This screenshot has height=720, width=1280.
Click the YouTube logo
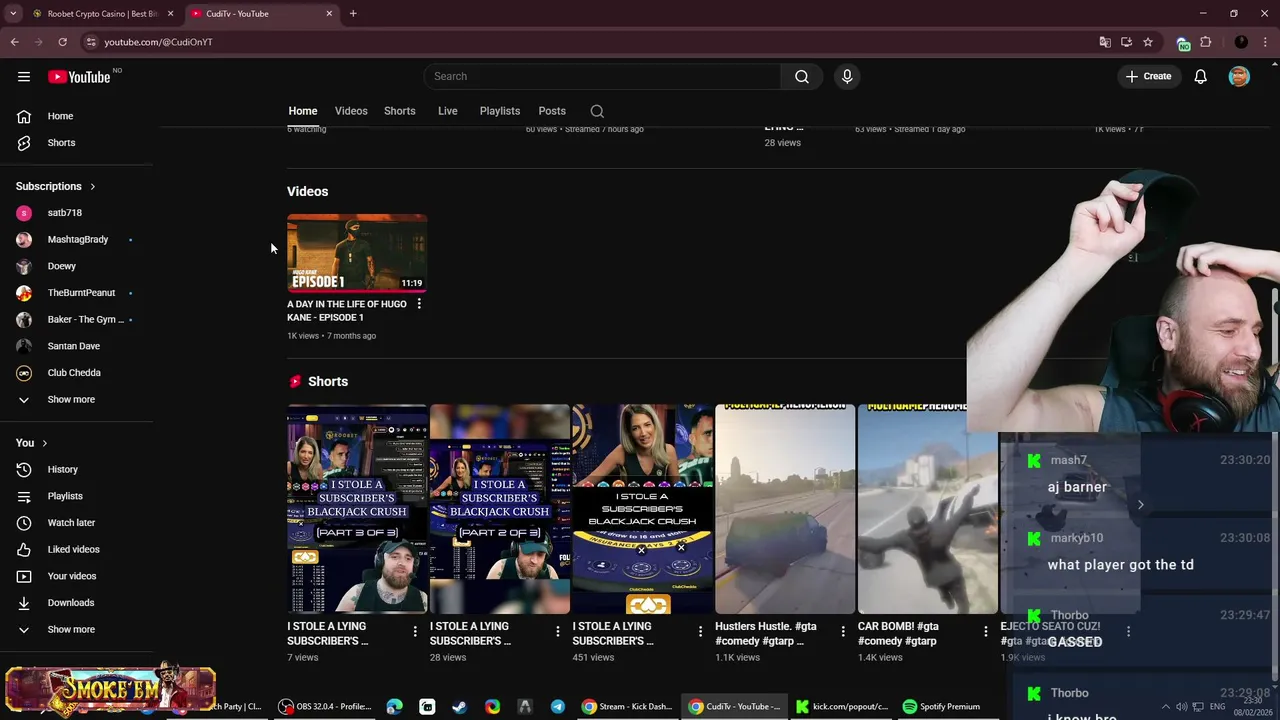pos(79,77)
